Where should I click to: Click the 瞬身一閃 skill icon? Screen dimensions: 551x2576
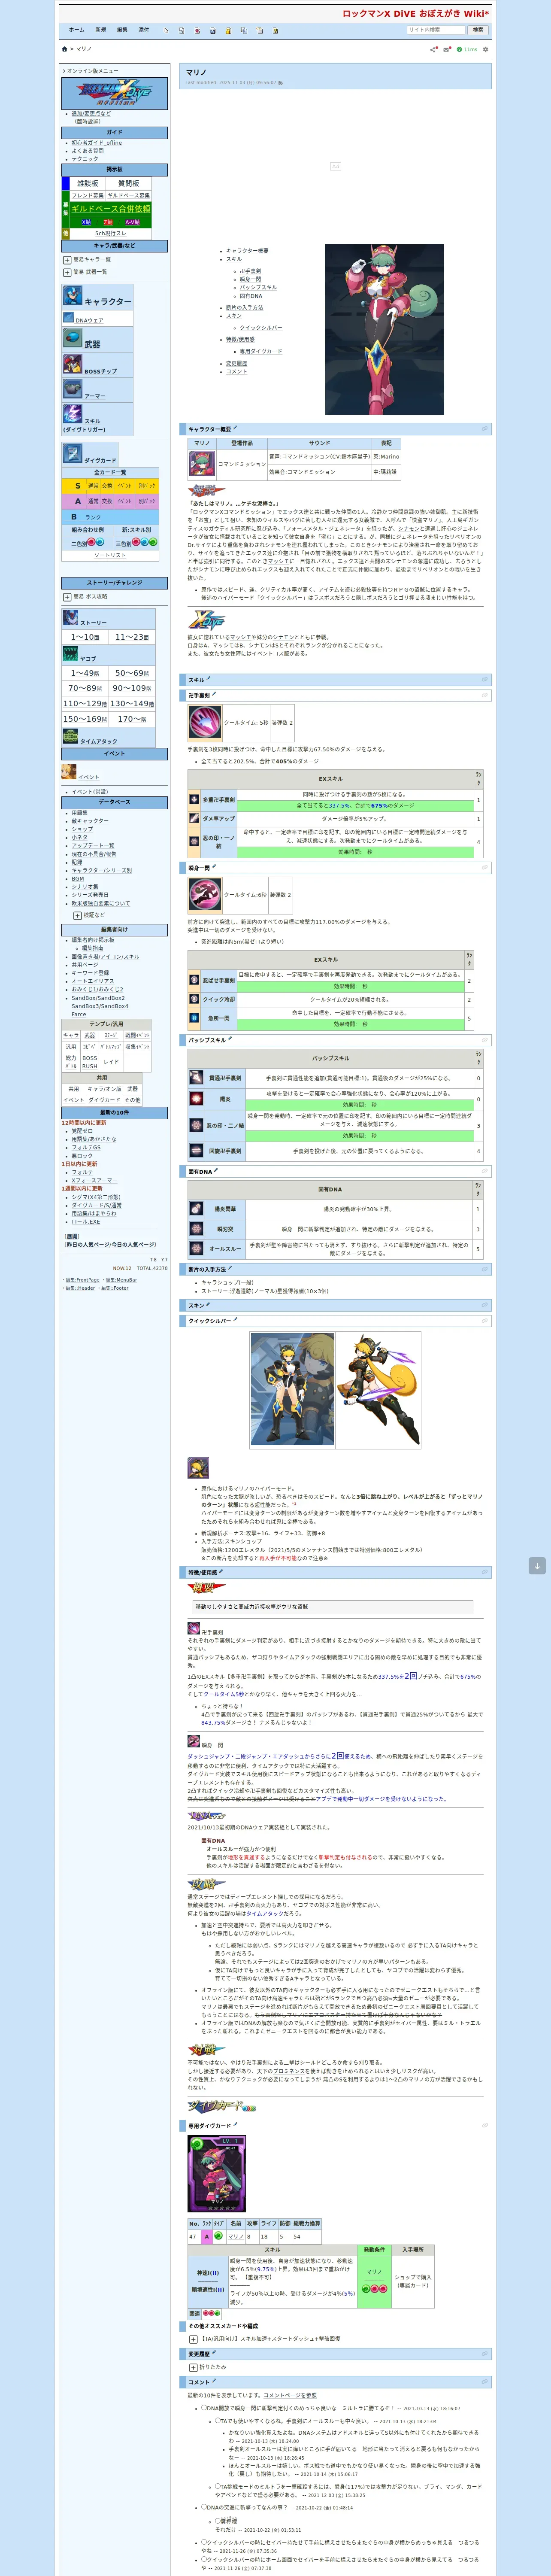[x=205, y=895]
